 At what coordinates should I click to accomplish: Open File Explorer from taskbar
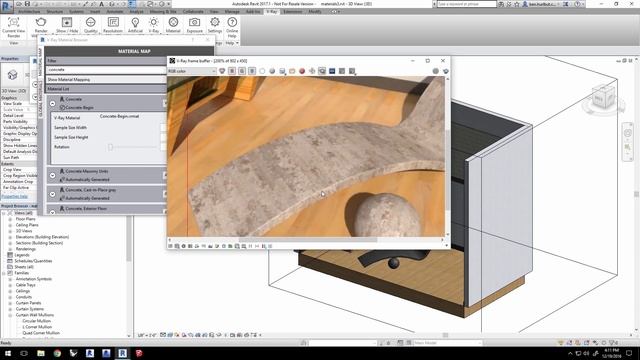point(41,353)
